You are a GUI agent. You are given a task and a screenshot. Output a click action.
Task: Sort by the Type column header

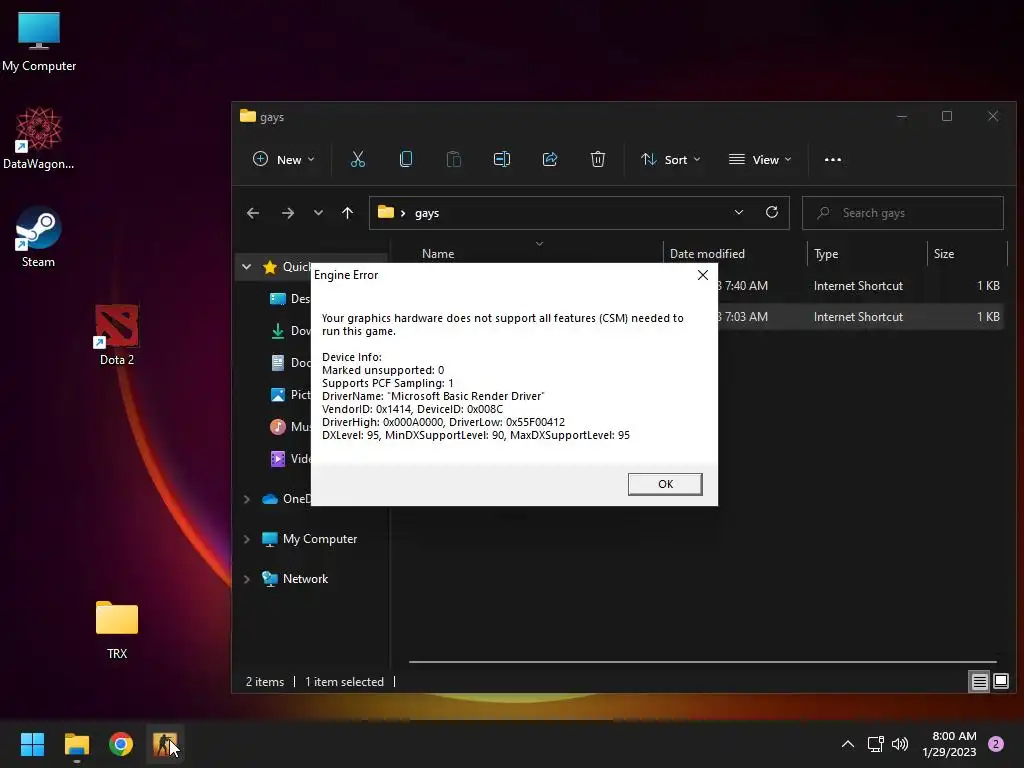click(x=825, y=253)
